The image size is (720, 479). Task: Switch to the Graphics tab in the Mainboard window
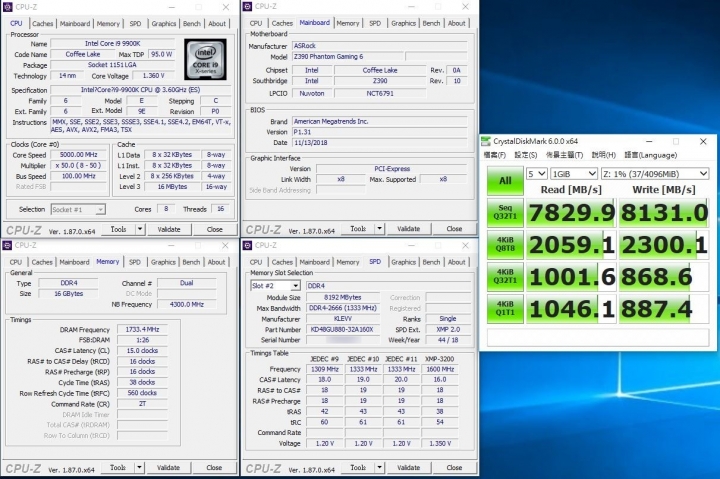tap(404, 23)
